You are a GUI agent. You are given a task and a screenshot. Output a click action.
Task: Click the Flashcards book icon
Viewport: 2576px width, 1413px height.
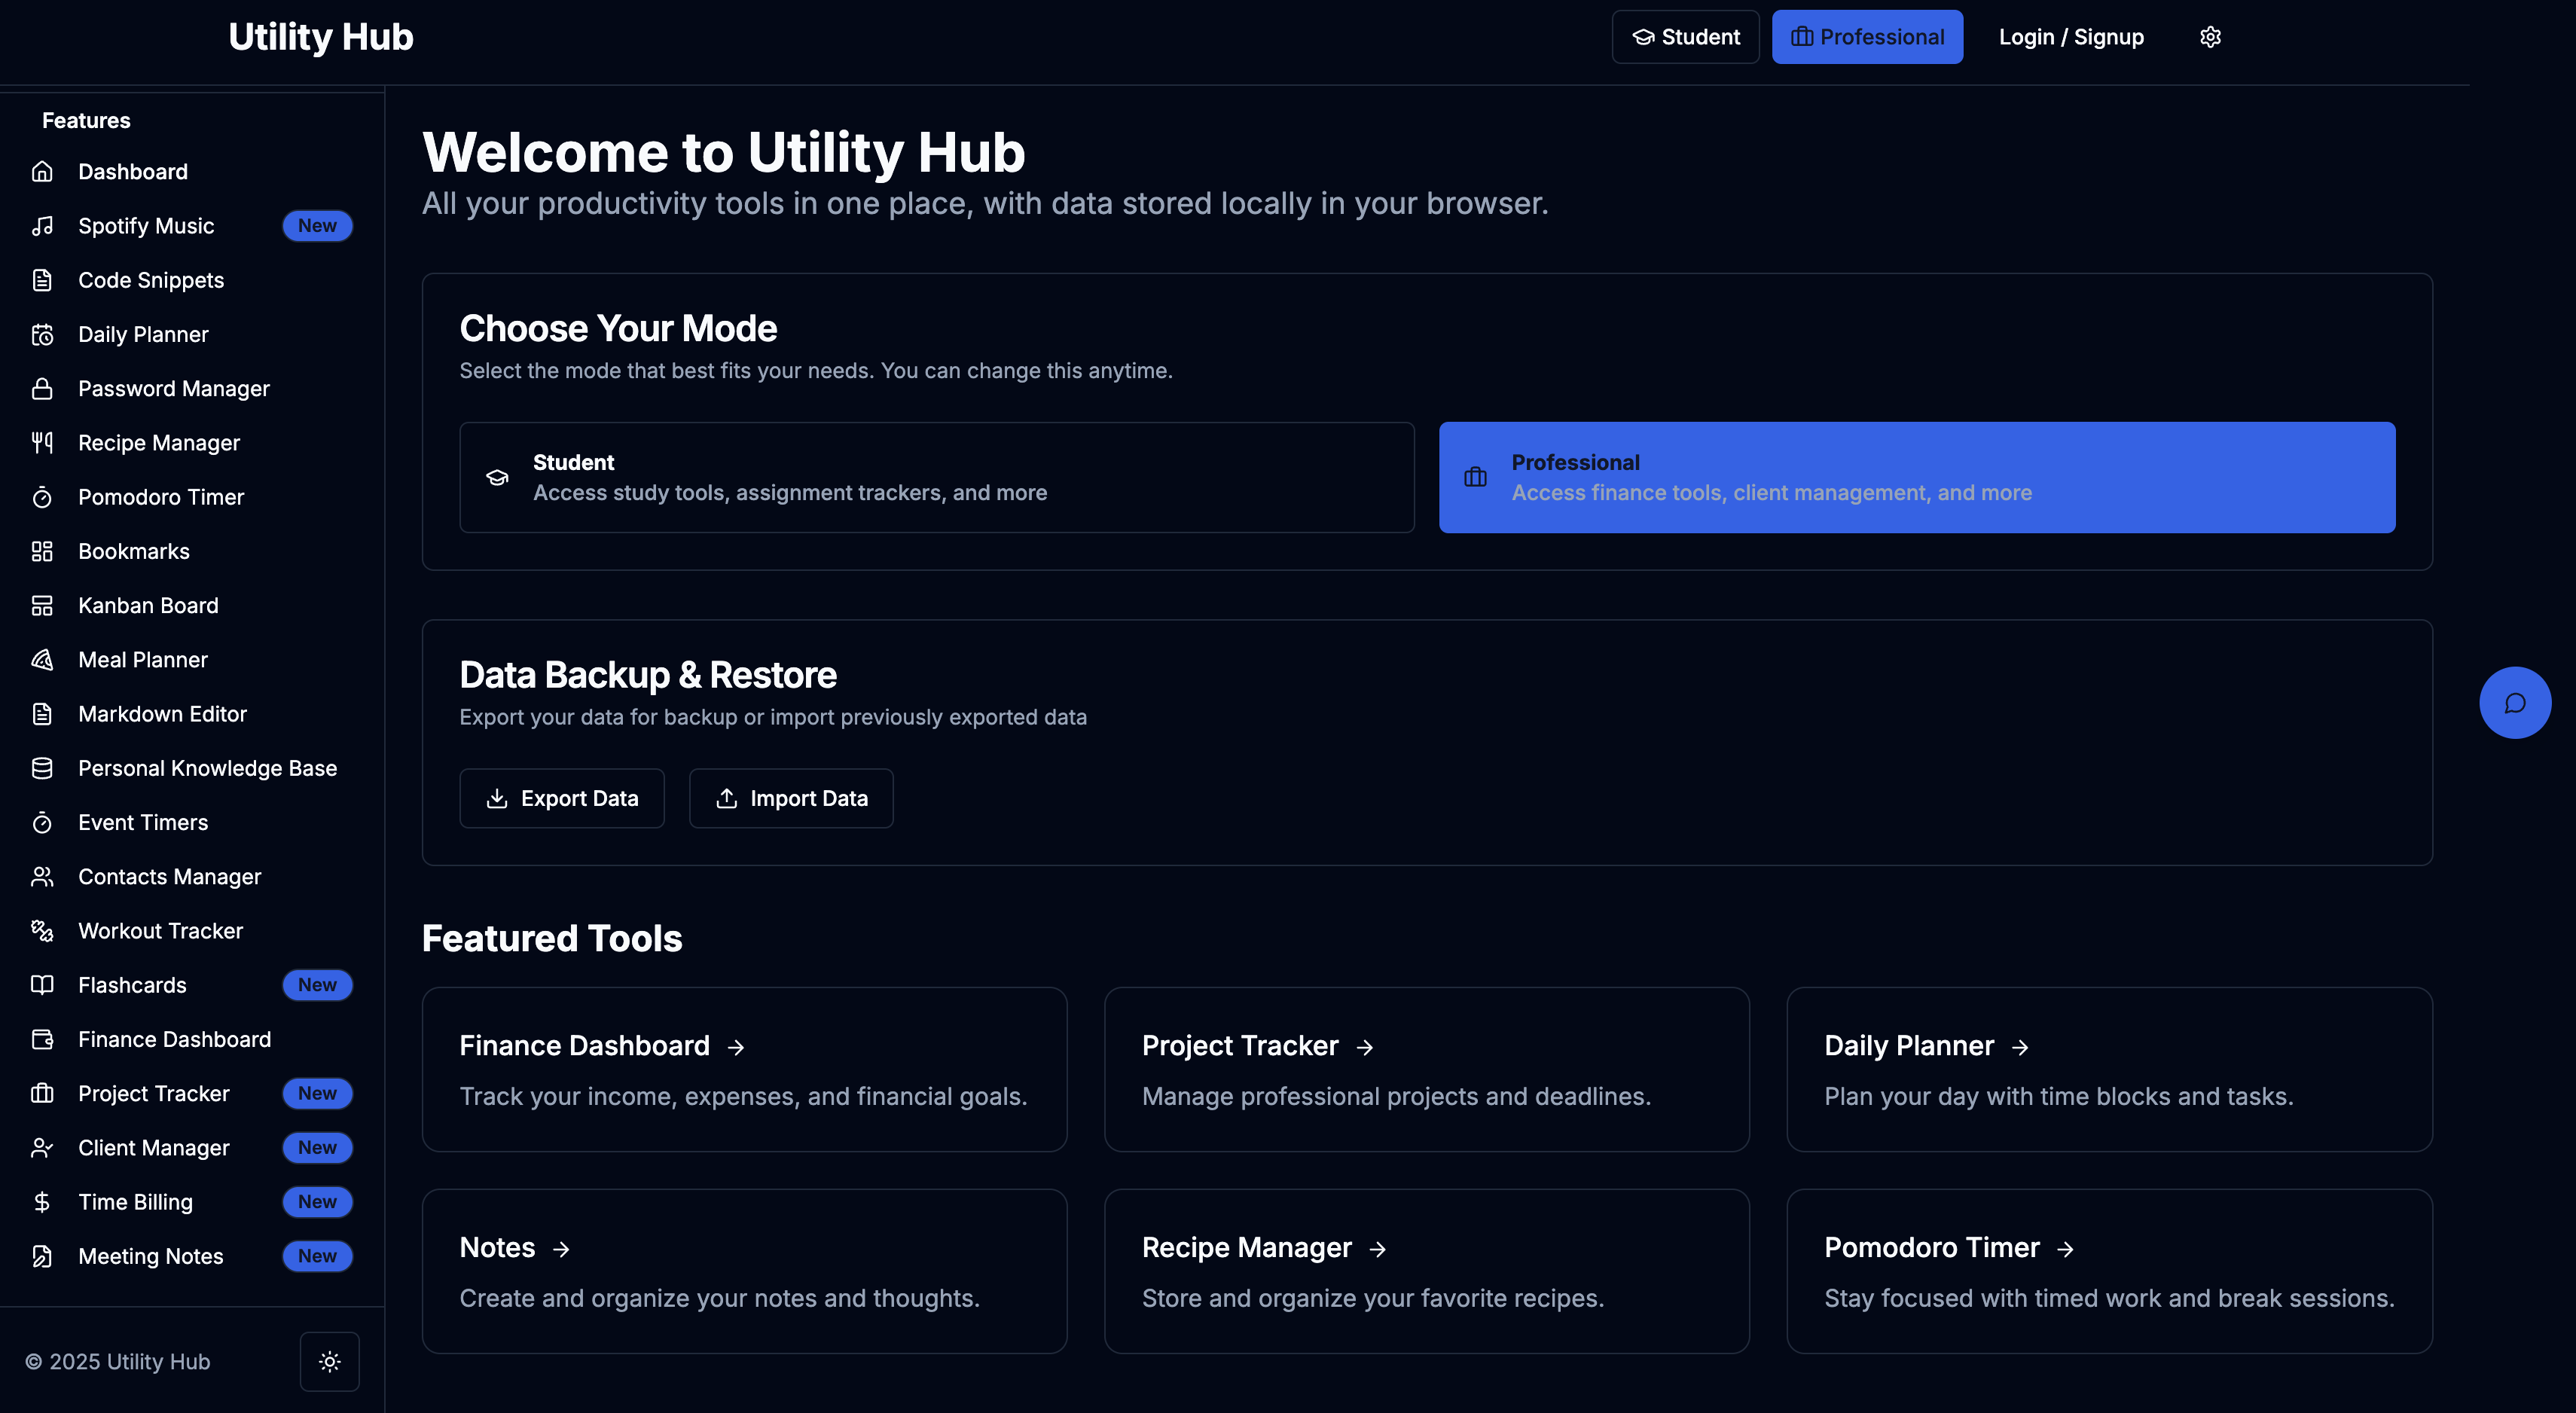point(42,985)
